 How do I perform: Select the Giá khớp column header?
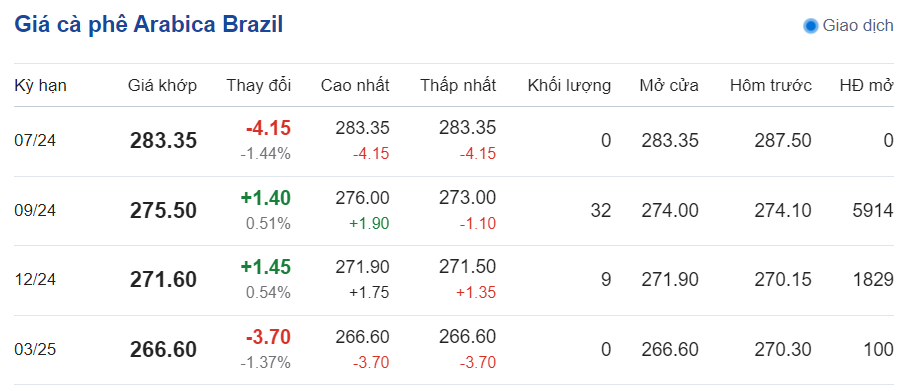[162, 86]
